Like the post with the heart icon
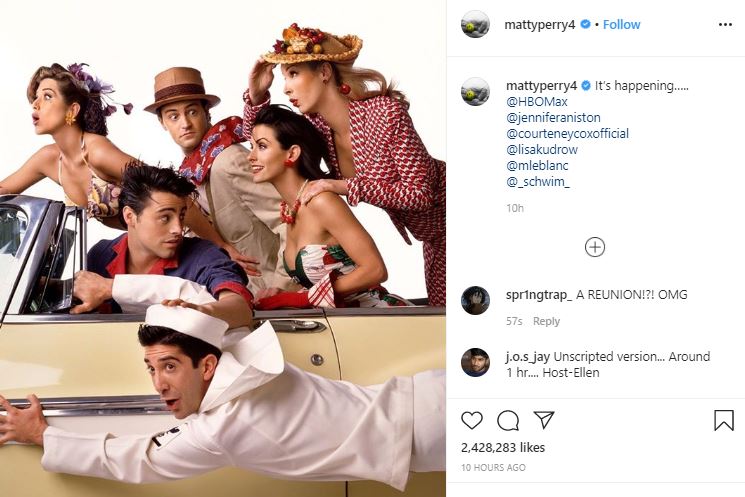 [x=472, y=421]
